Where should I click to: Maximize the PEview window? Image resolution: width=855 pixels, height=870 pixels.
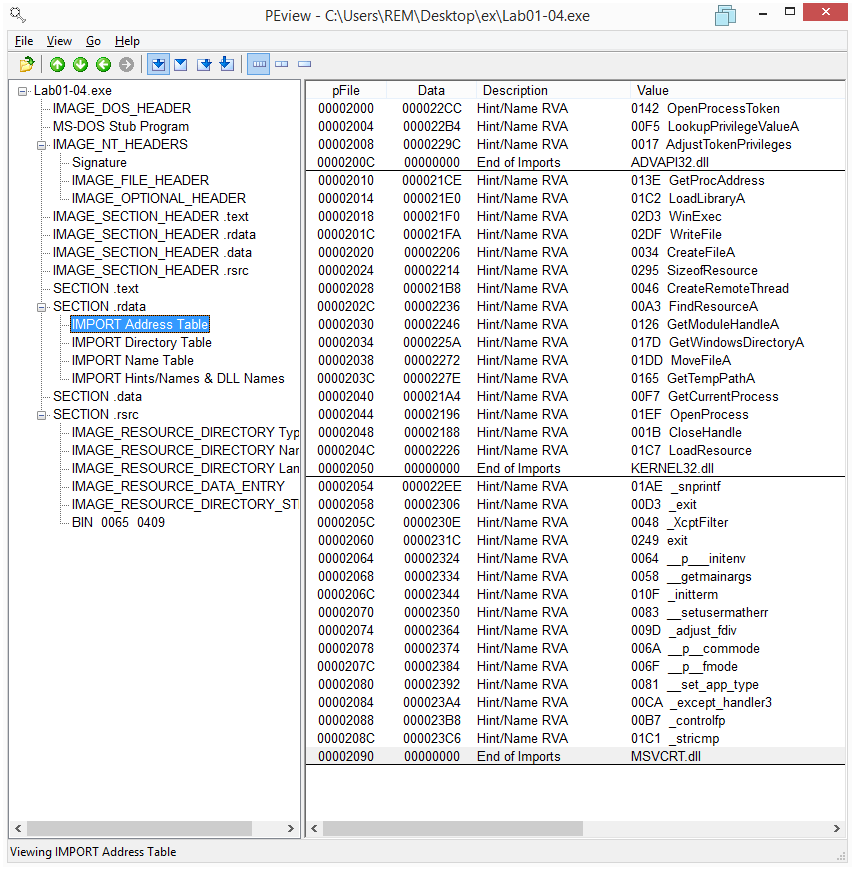coord(790,12)
